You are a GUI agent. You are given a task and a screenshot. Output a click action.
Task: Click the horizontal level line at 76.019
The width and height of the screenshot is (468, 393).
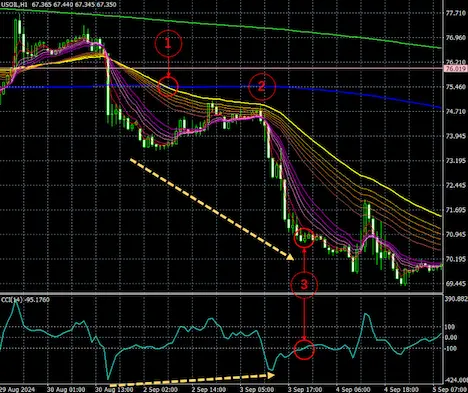[222, 69]
